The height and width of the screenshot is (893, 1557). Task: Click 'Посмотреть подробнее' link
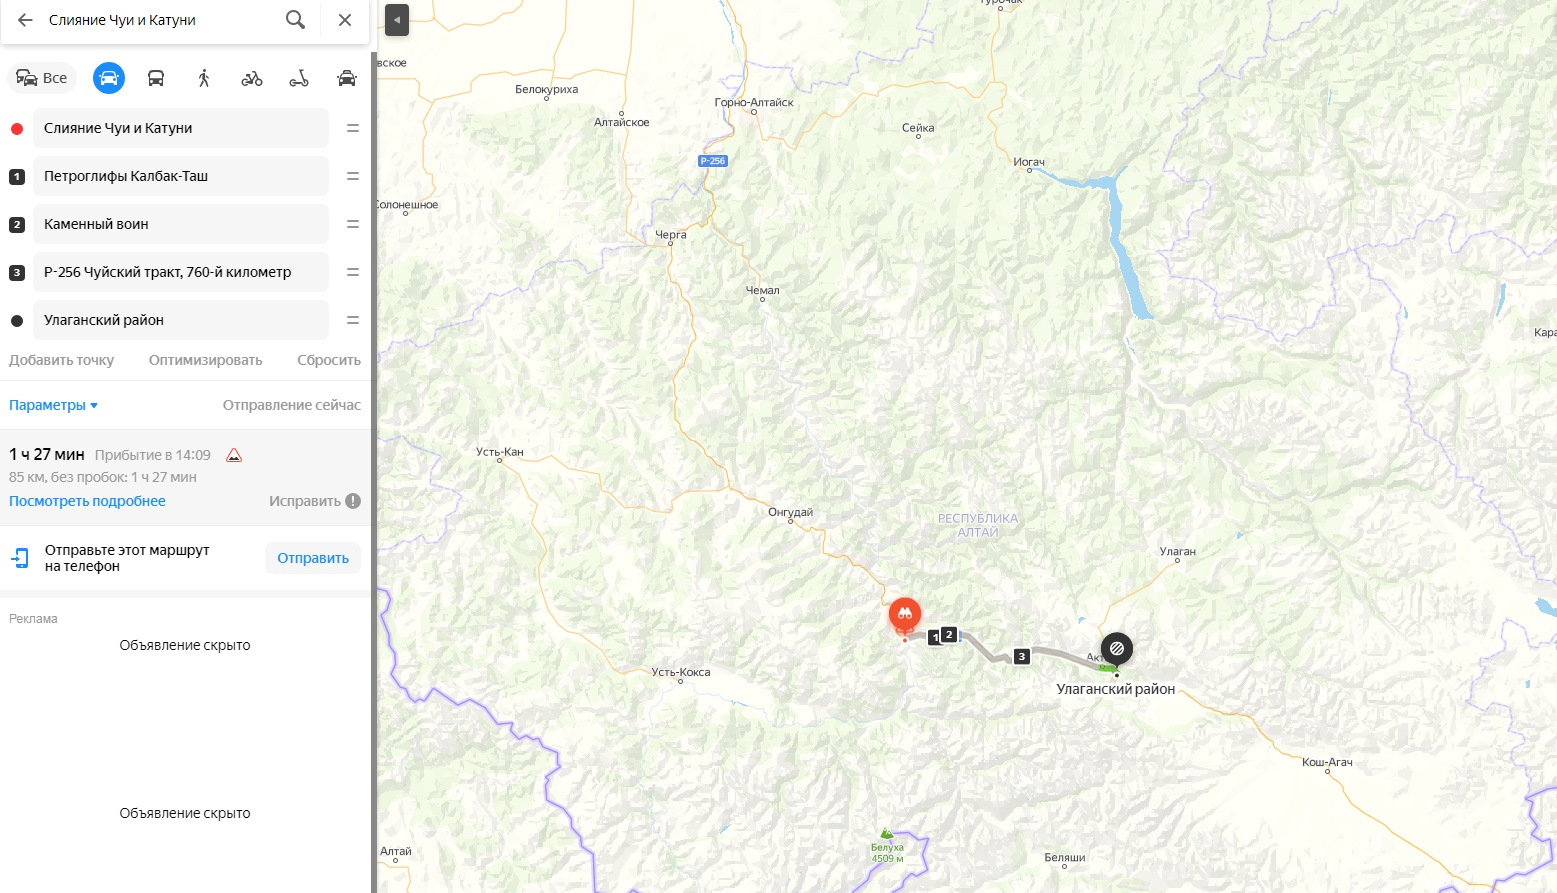pyautogui.click(x=87, y=501)
